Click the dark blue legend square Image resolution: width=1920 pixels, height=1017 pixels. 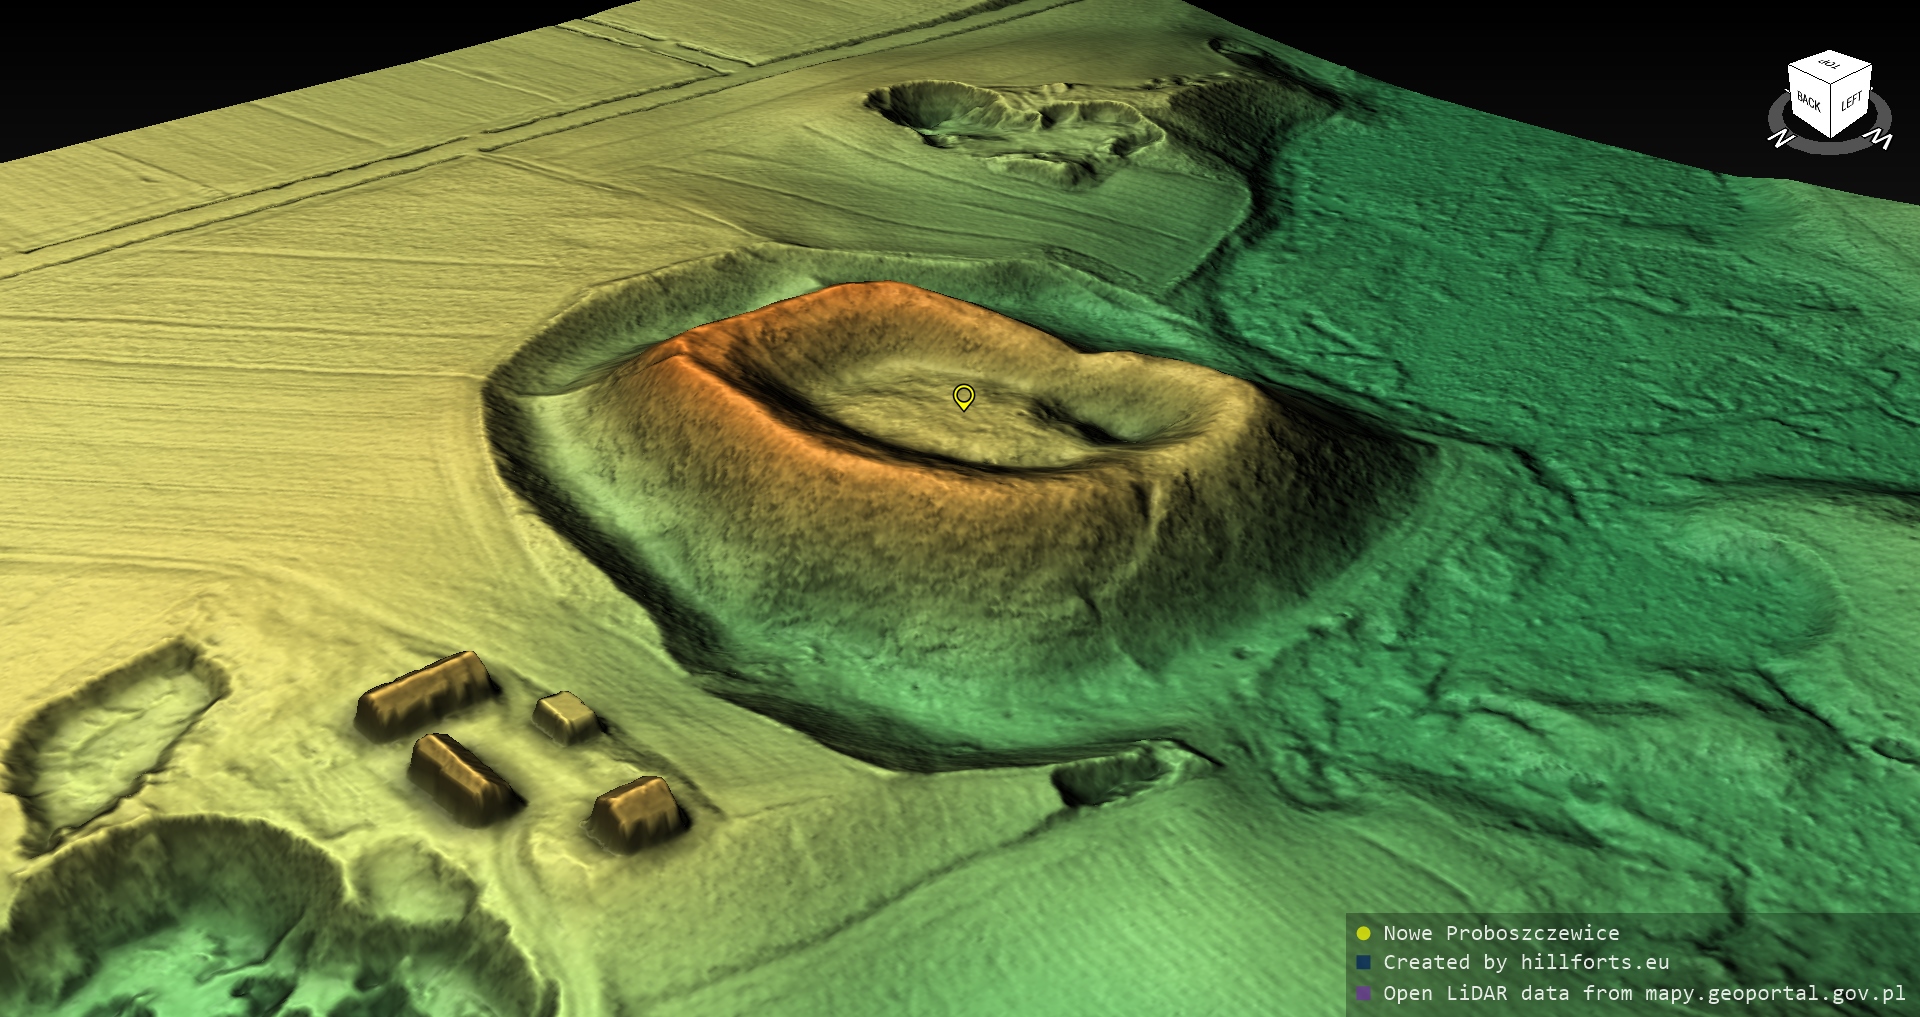[x=1363, y=963]
